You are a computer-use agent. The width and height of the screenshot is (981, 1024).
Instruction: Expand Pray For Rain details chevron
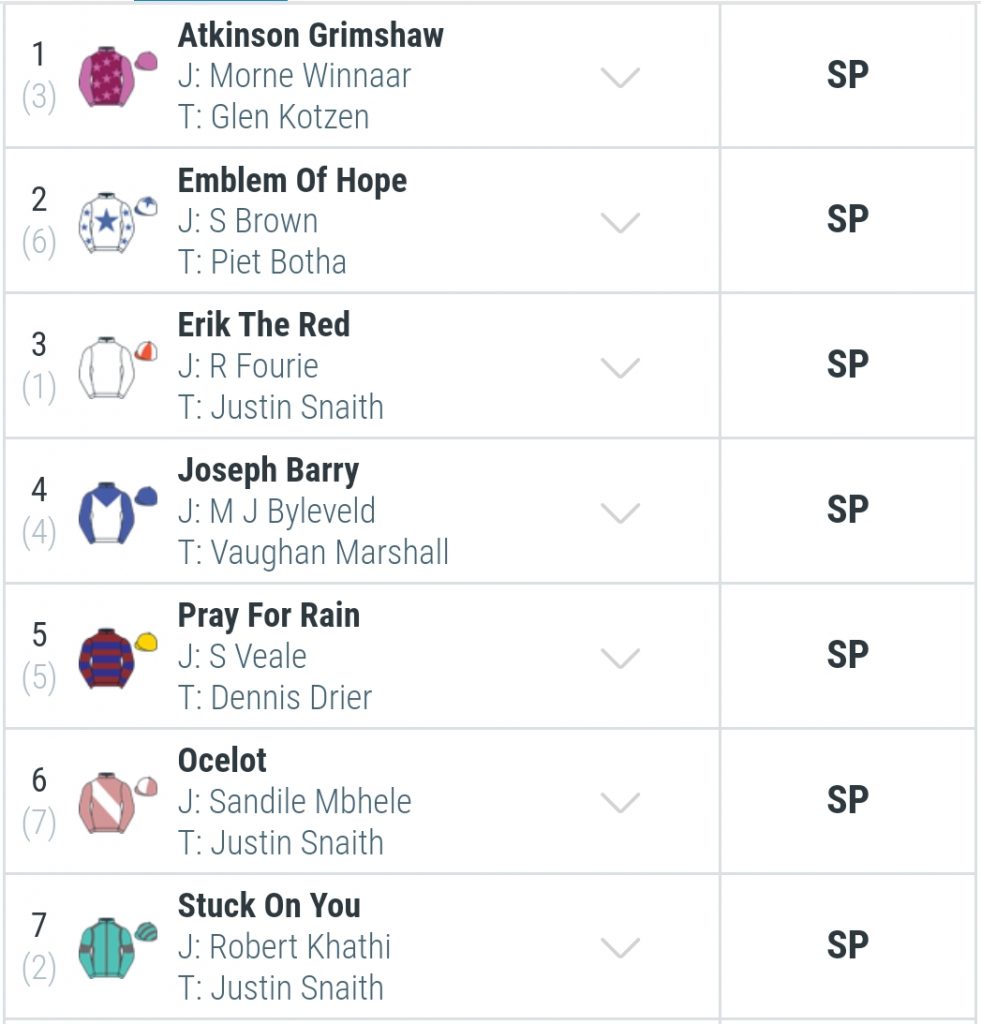click(620, 658)
